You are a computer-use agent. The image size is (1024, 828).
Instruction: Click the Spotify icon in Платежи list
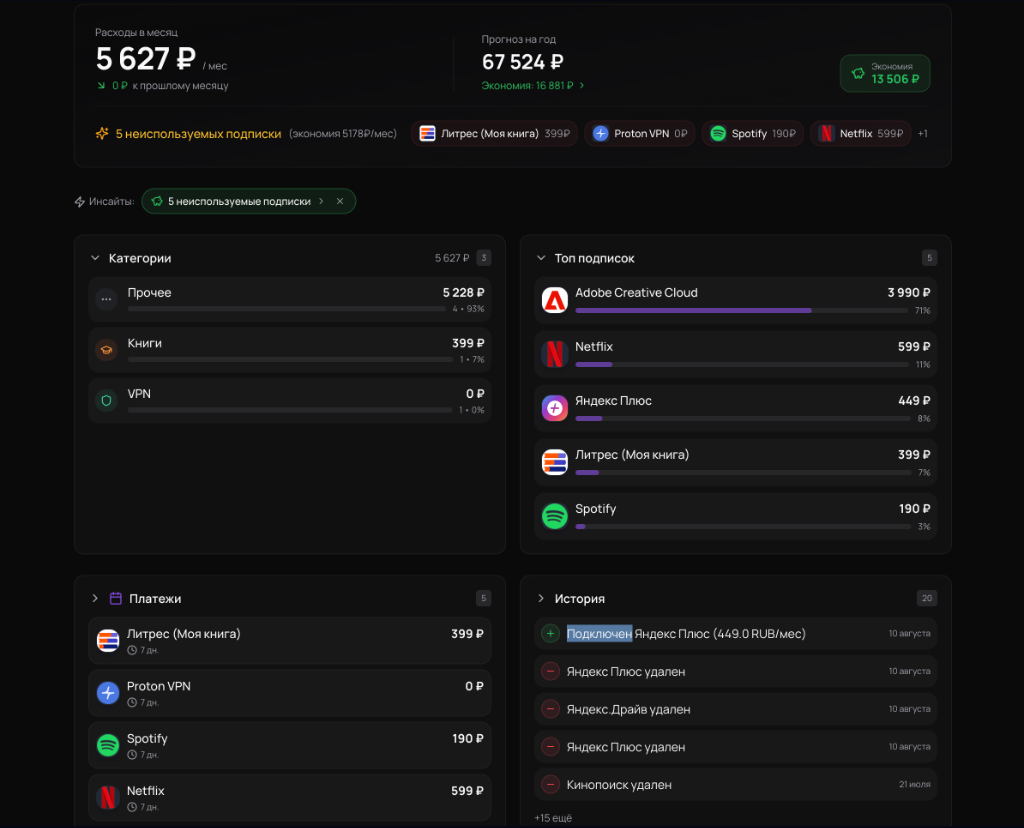point(108,745)
